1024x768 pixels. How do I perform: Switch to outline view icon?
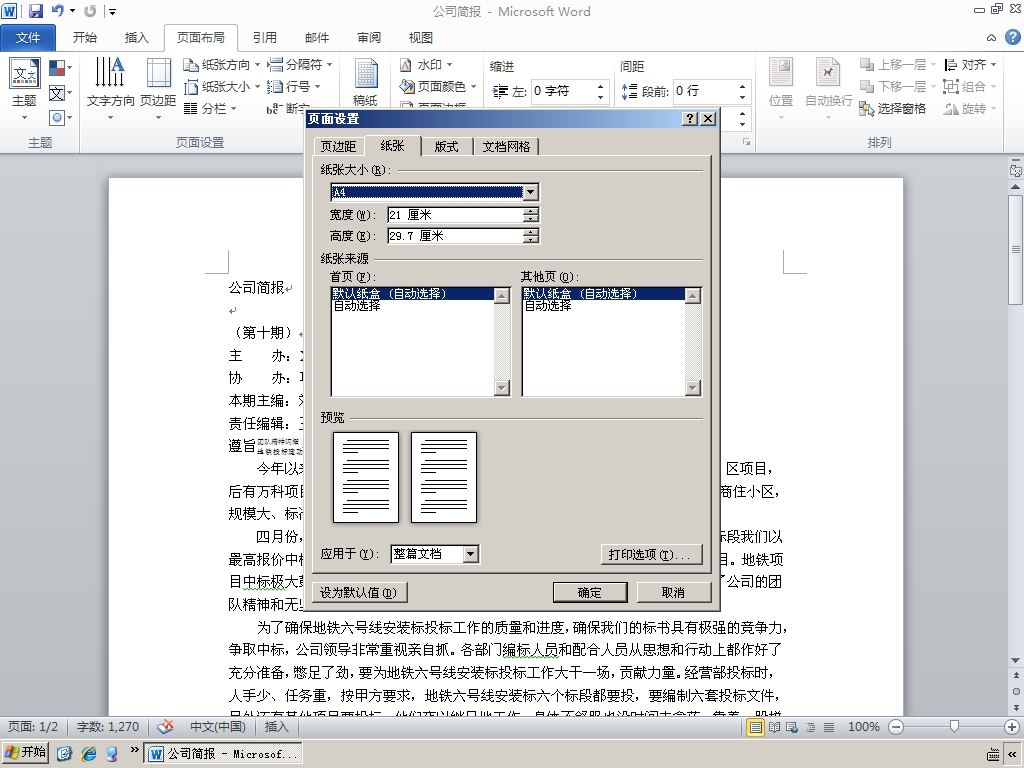pos(810,727)
